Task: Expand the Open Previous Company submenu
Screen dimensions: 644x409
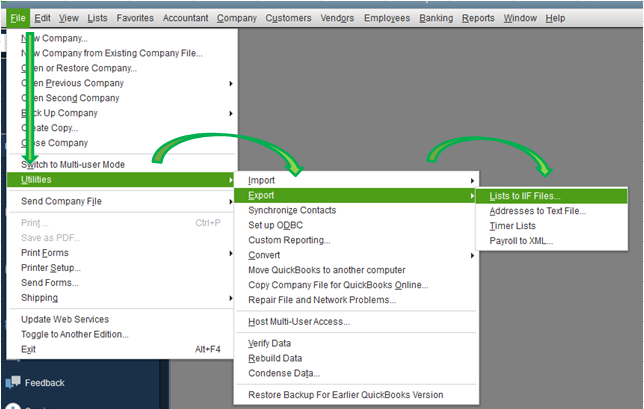Action: [x=122, y=83]
